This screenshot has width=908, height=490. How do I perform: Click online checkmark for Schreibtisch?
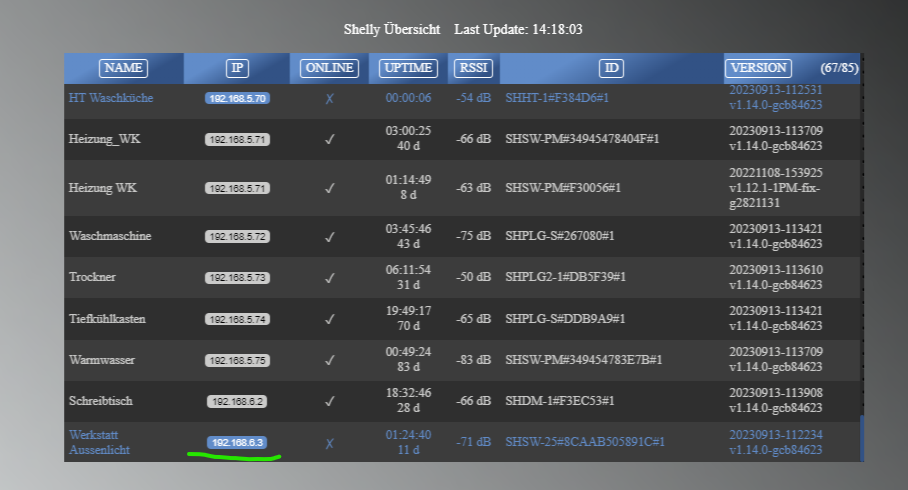coord(329,401)
